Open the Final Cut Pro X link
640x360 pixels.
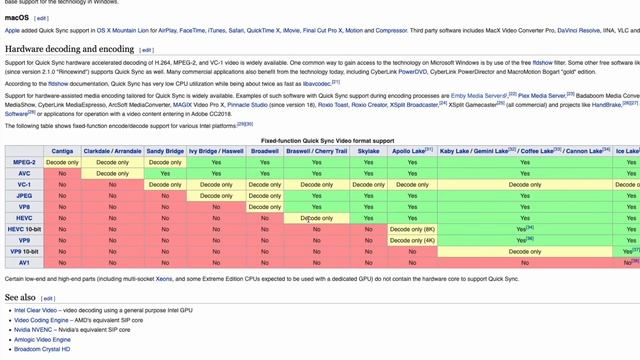322,31
